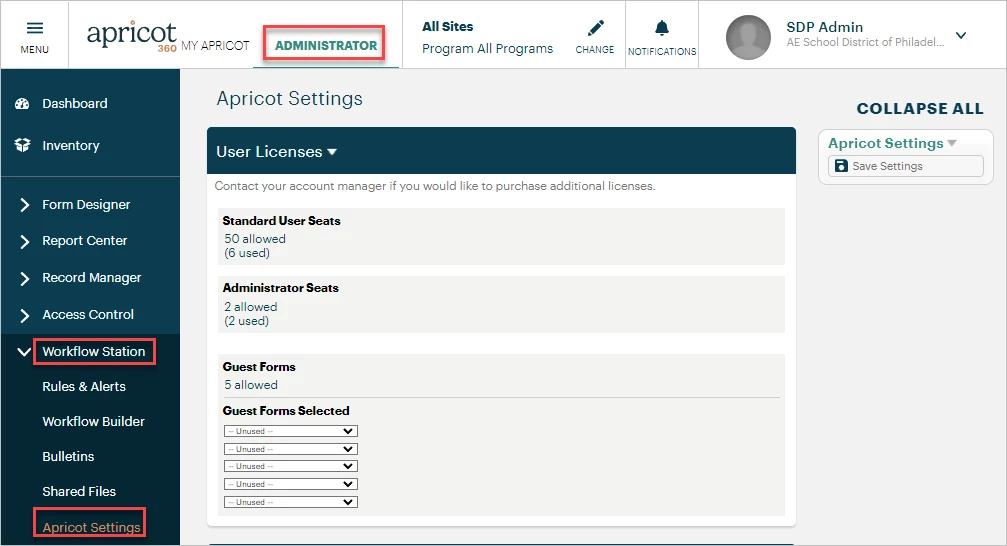Click the Guest Forms Selected heading
The height and width of the screenshot is (546, 1007).
point(286,411)
